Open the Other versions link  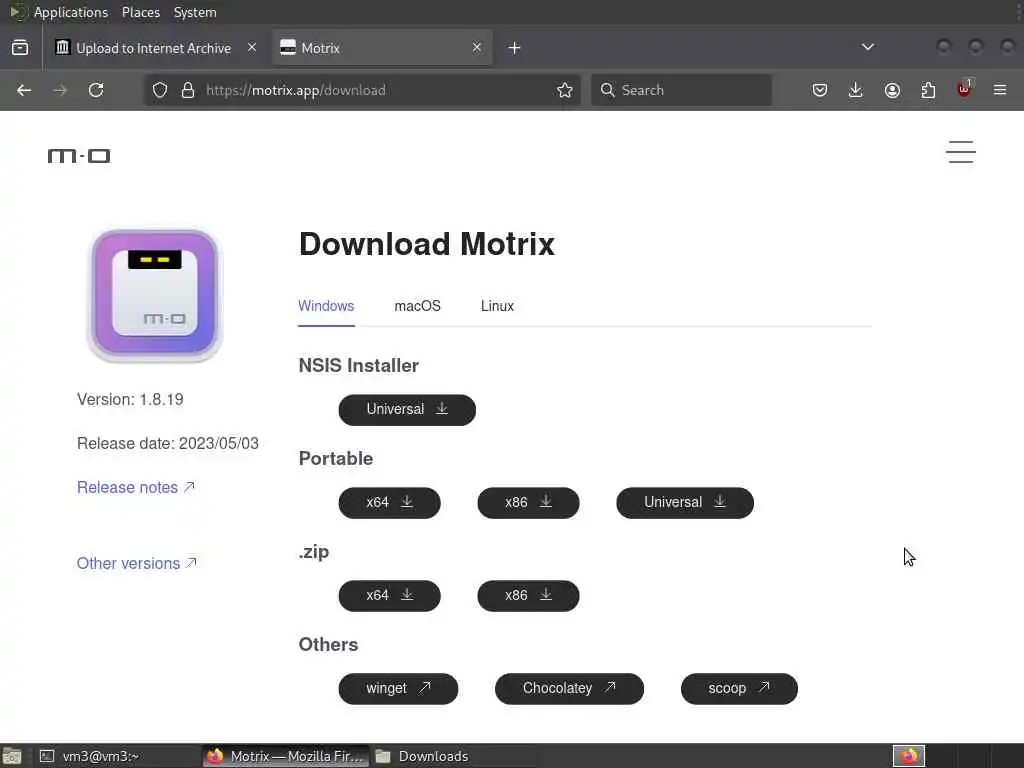[x=136, y=563]
